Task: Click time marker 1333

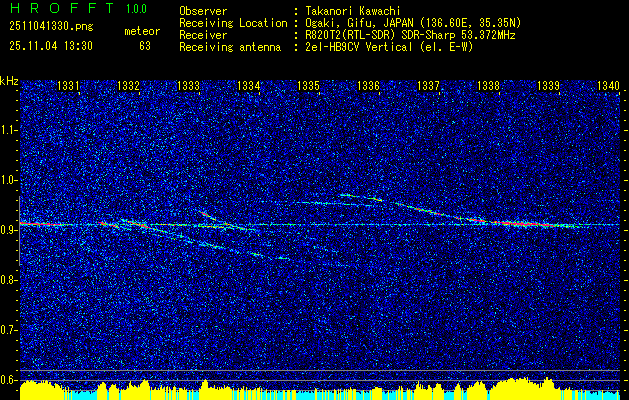Action: point(188,86)
